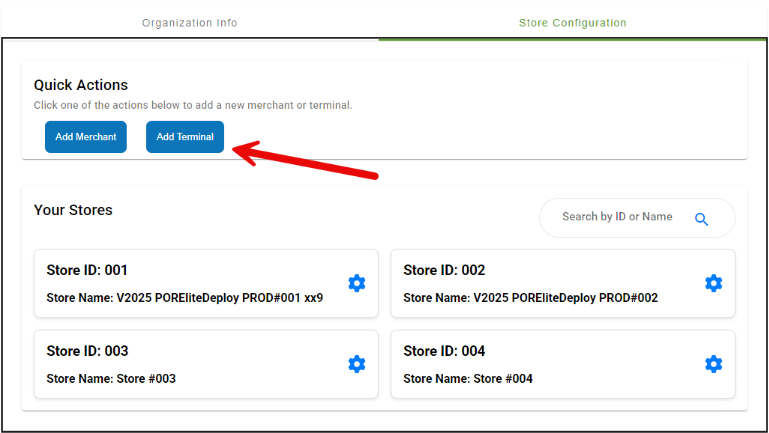Image resolution: width=769 pixels, height=433 pixels.
Task: Select the Store ID: 001 title
Action: click(x=87, y=270)
